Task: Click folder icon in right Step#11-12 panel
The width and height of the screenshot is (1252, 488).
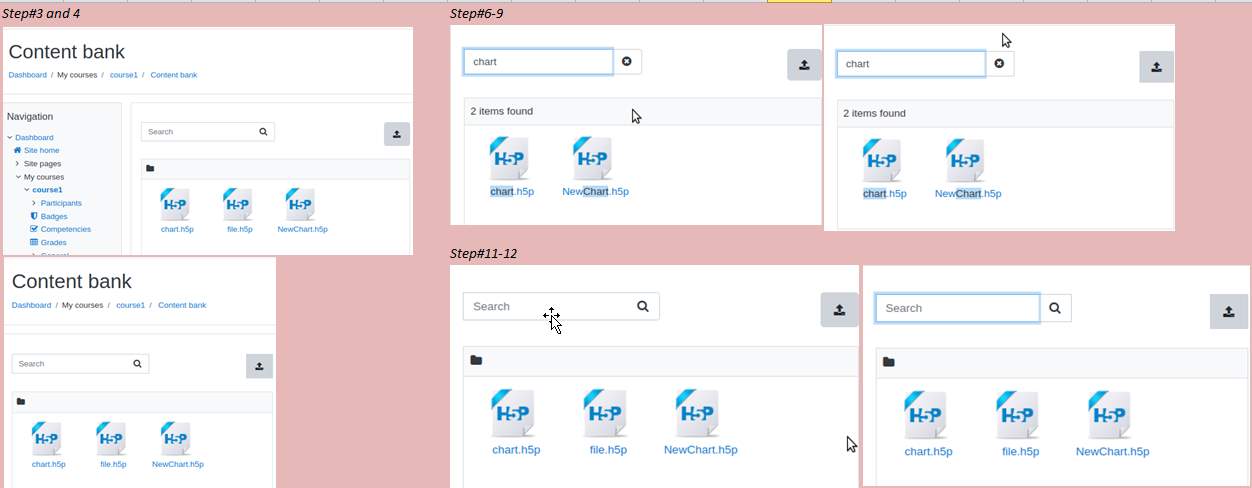Action: [889, 362]
